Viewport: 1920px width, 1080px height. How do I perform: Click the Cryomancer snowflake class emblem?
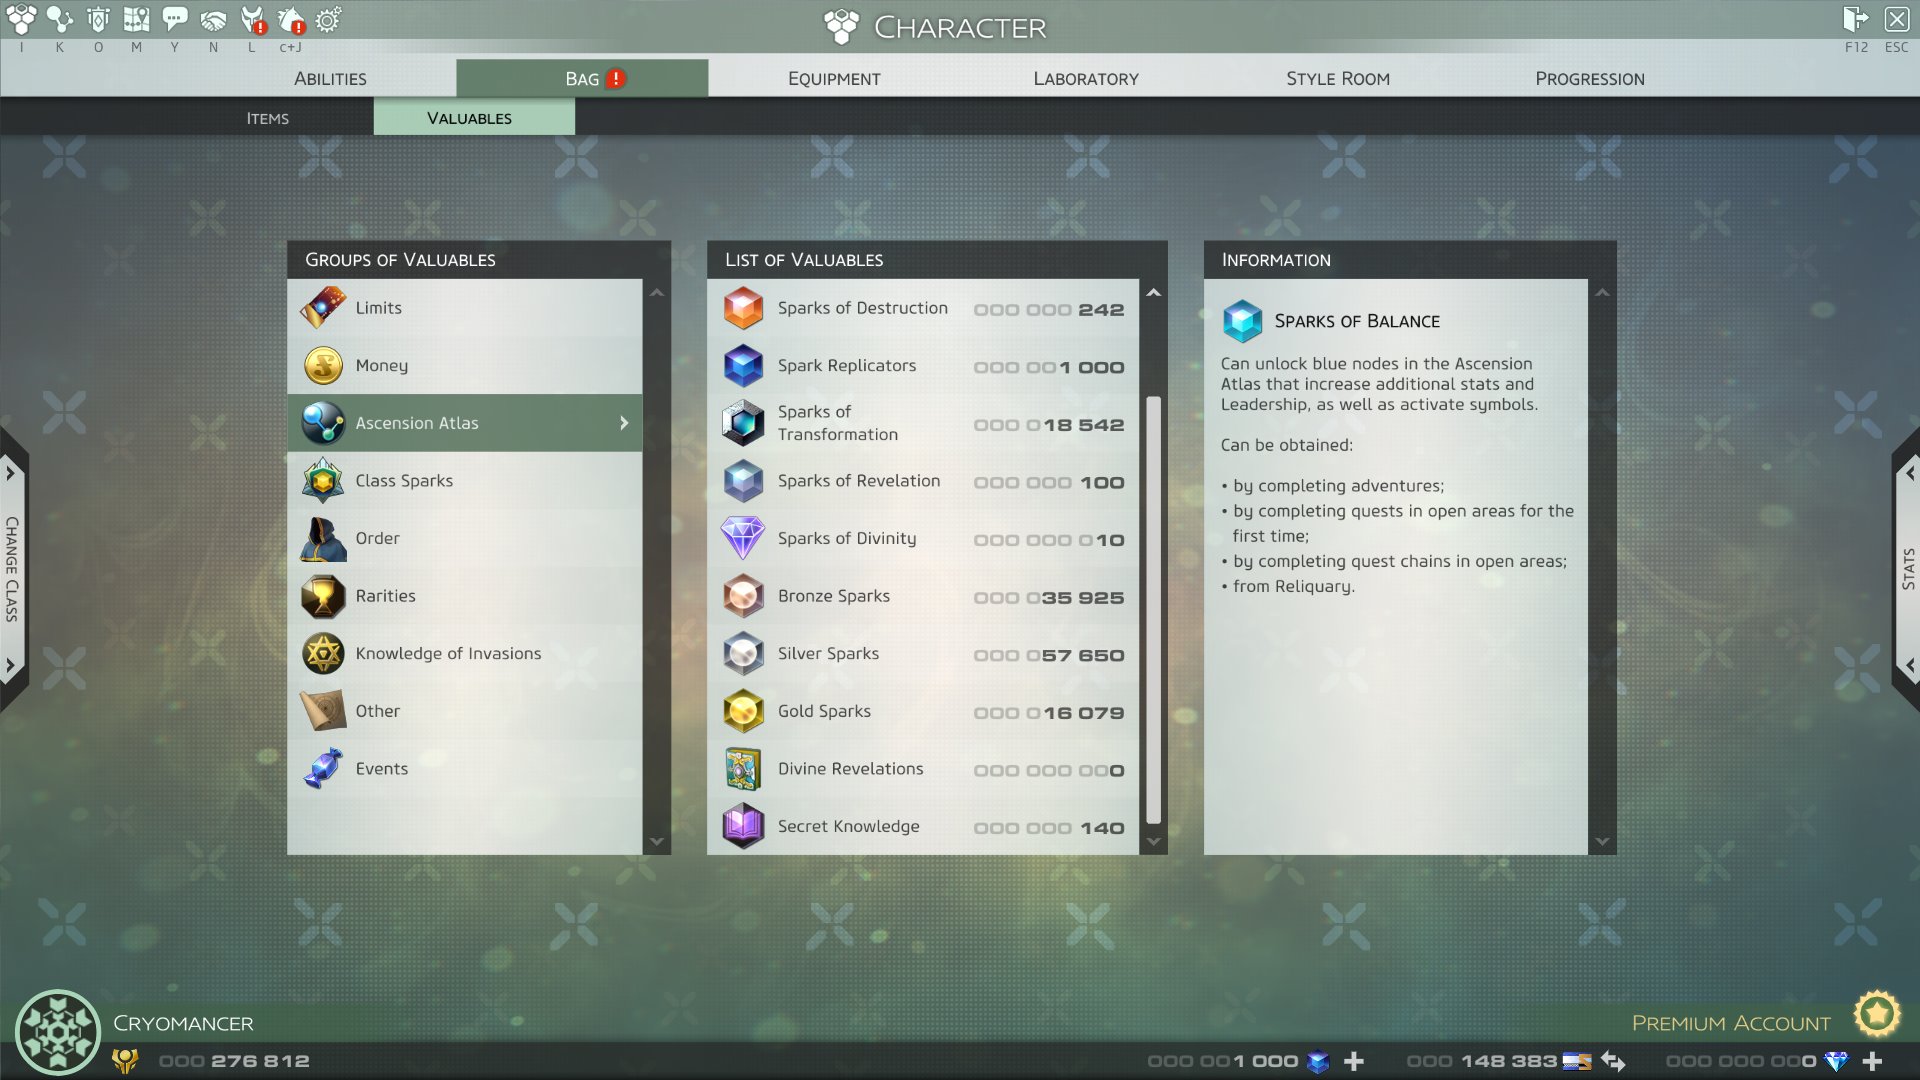coord(58,1032)
